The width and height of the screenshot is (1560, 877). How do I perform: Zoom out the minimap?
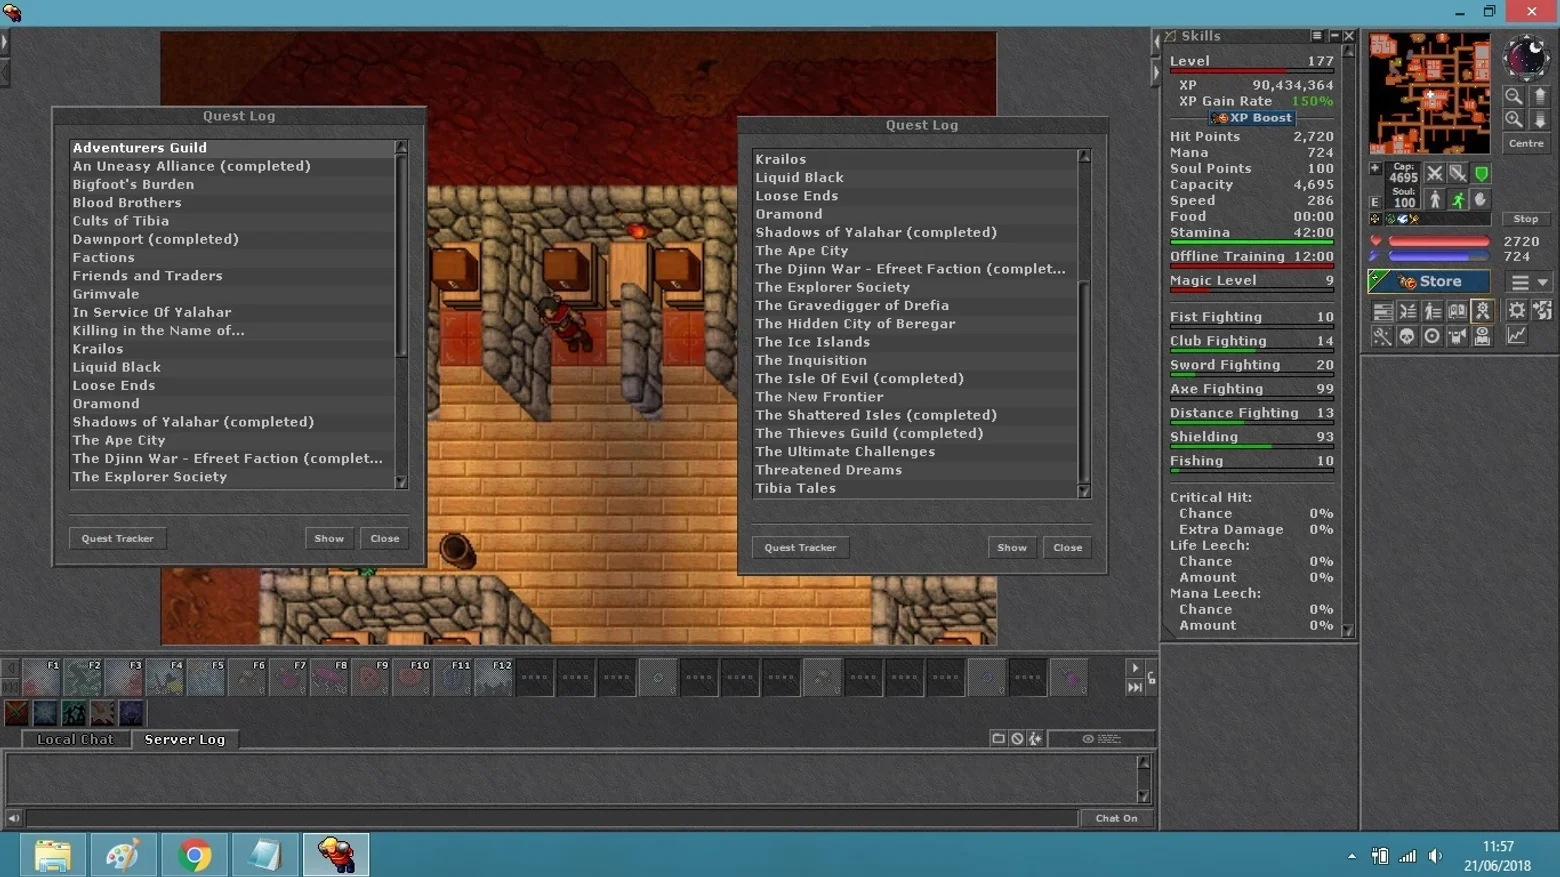pos(1514,96)
